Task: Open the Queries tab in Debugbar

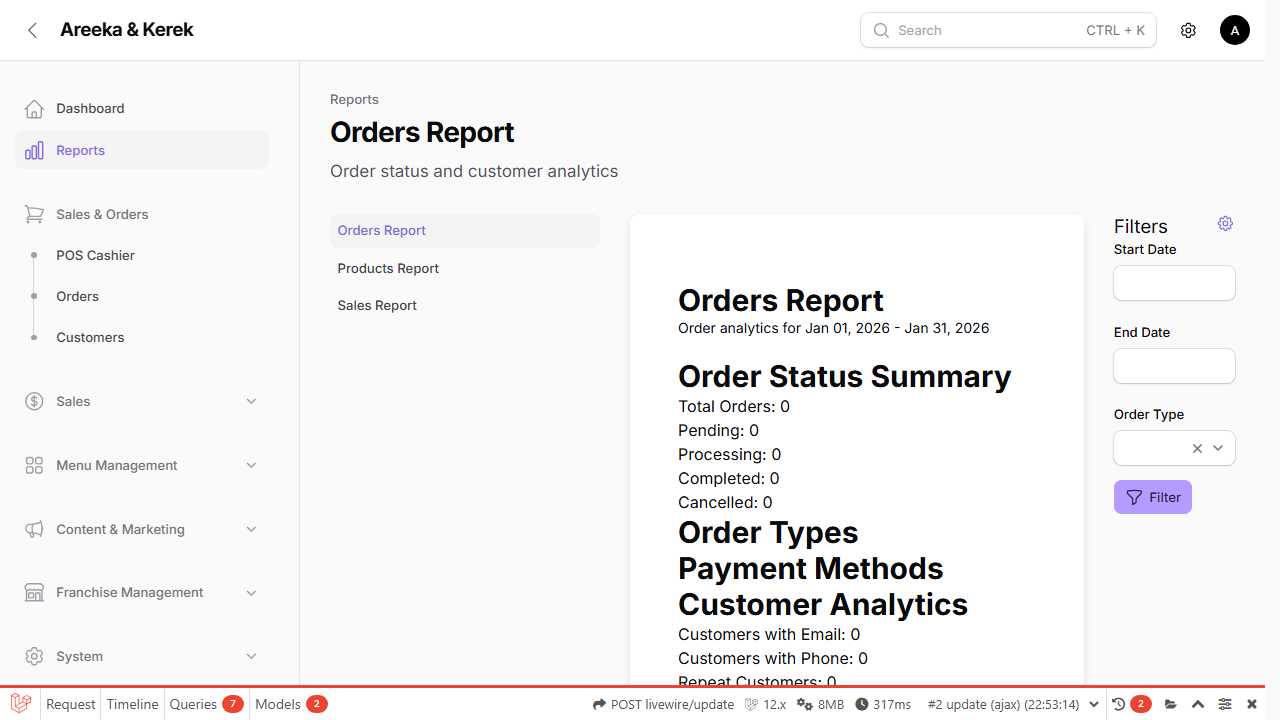Action: (x=193, y=703)
